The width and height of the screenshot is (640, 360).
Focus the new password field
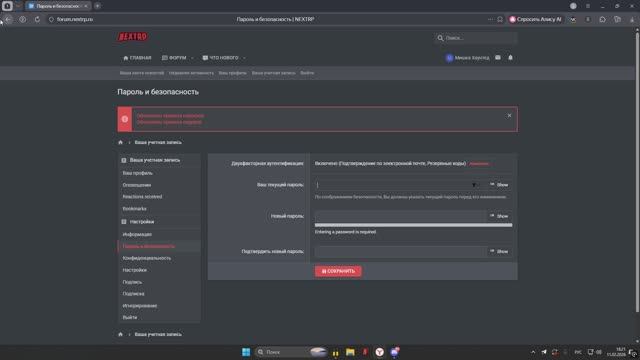point(400,216)
